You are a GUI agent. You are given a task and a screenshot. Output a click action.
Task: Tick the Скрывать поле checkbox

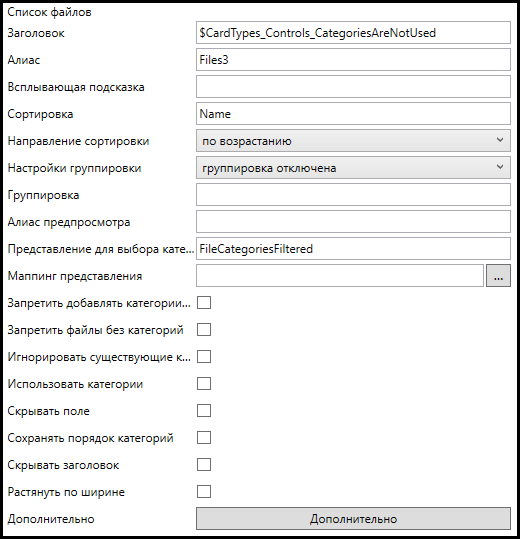pyautogui.click(x=204, y=411)
